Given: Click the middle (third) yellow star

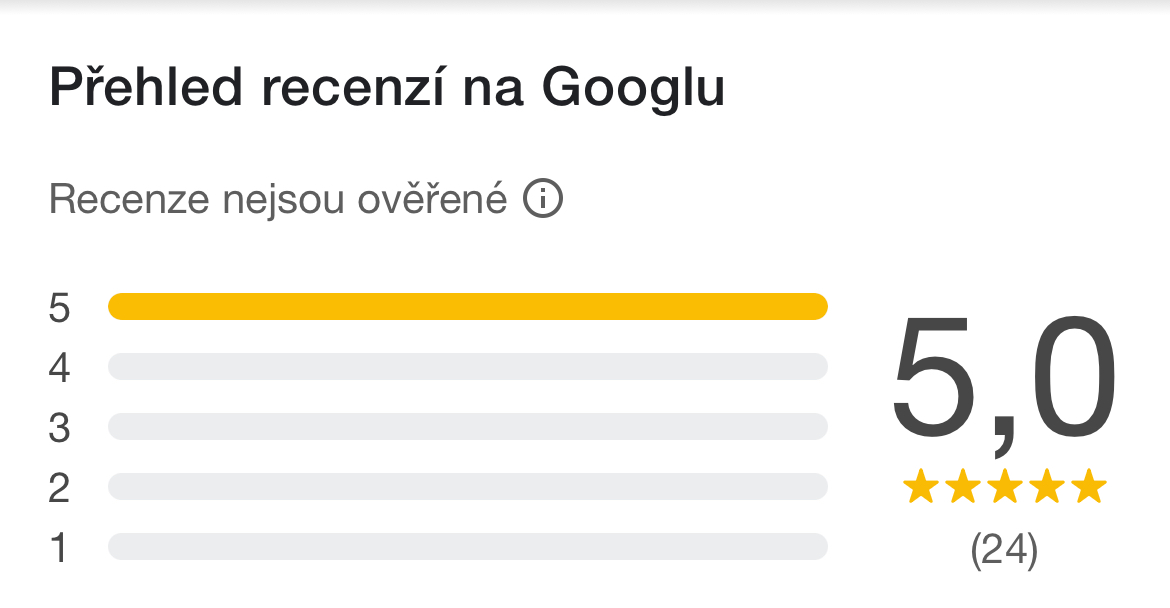Looking at the screenshot, I should coord(1004,488).
